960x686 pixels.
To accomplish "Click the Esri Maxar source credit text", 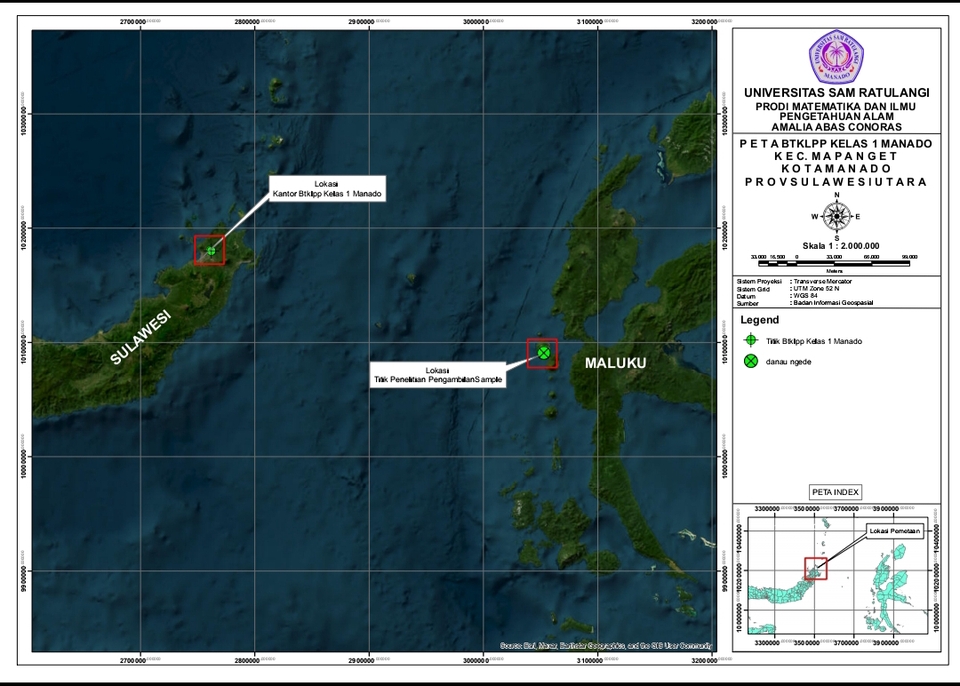I will [606, 646].
